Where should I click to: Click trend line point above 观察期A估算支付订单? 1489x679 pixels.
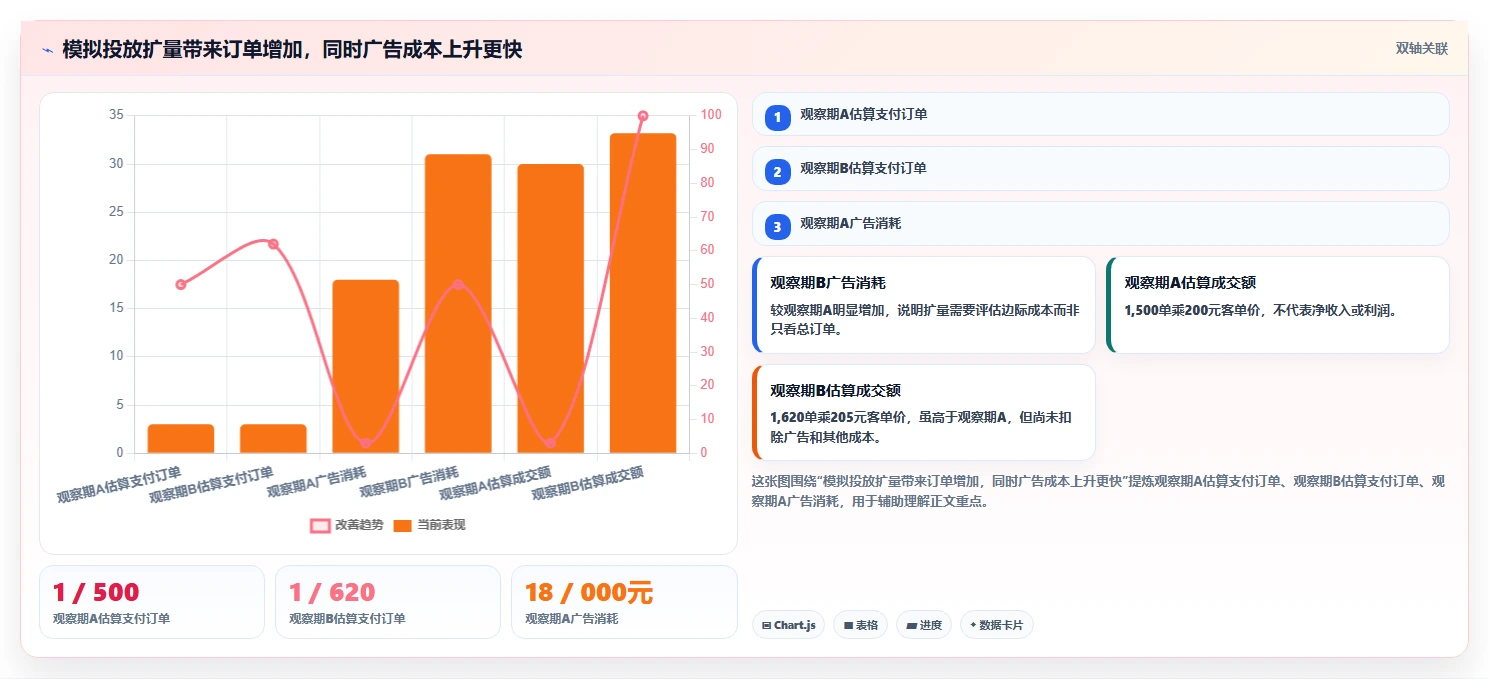[181, 285]
